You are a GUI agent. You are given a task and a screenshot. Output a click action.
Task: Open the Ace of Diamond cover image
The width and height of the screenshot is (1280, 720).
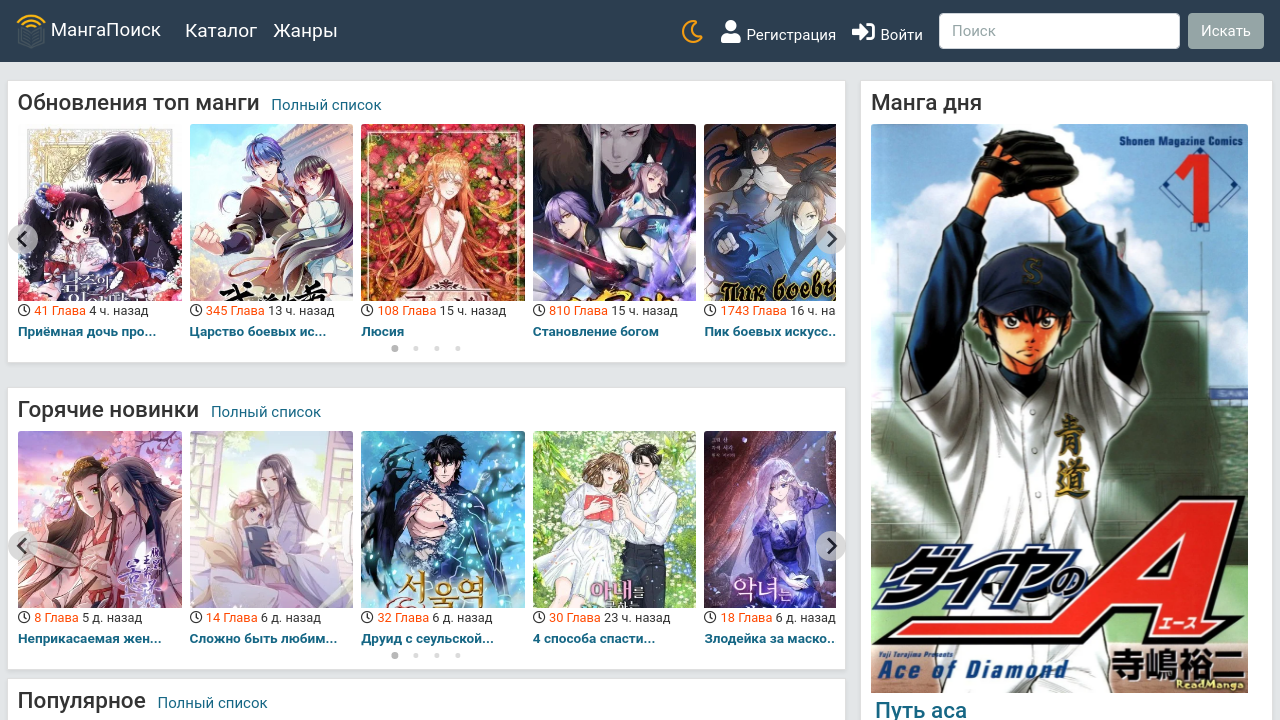pyautogui.click(x=1059, y=408)
